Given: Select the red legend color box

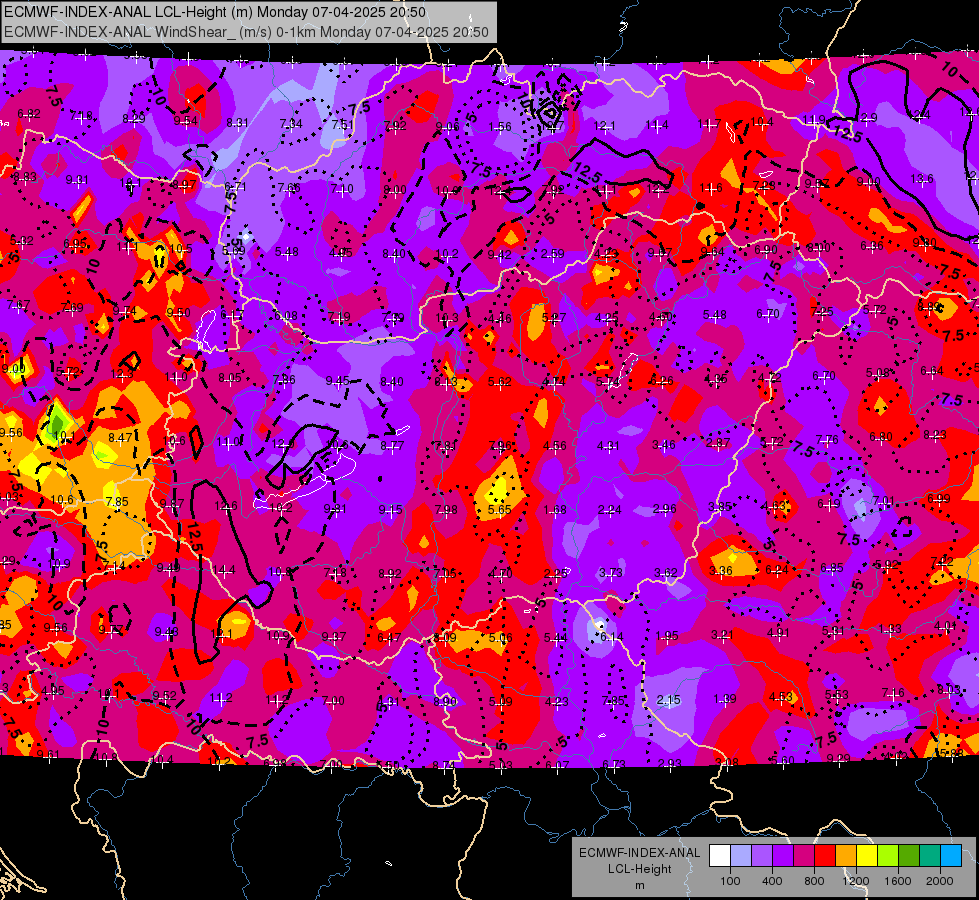Looking at the screenshot, I should pyautogui.click(x=825, y=856).
